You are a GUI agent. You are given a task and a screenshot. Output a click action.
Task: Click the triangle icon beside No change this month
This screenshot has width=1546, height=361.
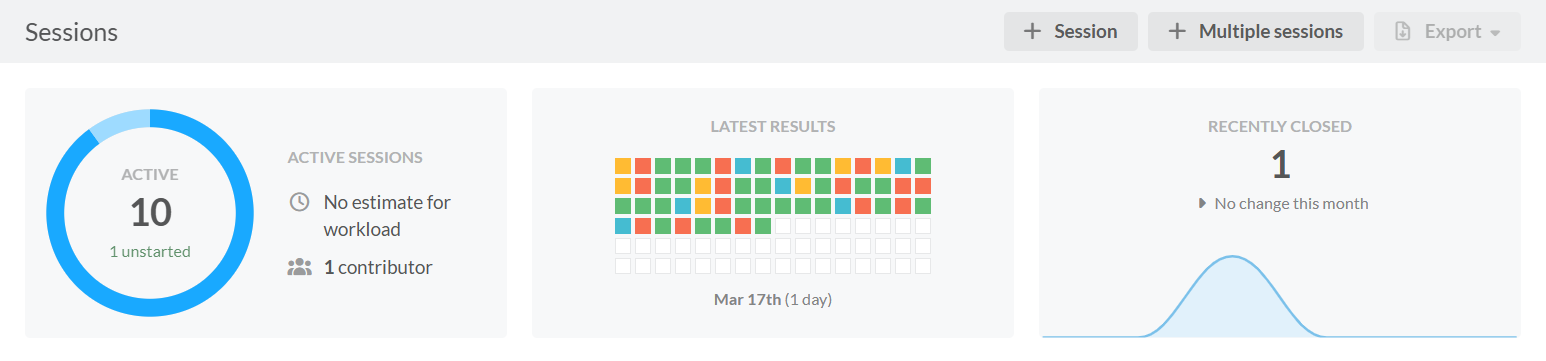1202,203
